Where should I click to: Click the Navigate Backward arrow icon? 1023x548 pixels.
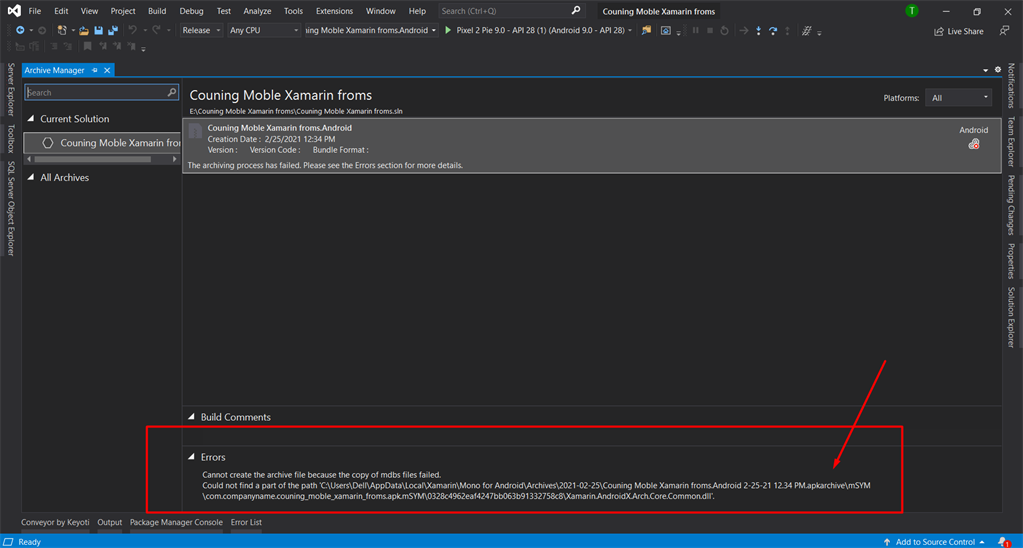(x=20, y=30)
